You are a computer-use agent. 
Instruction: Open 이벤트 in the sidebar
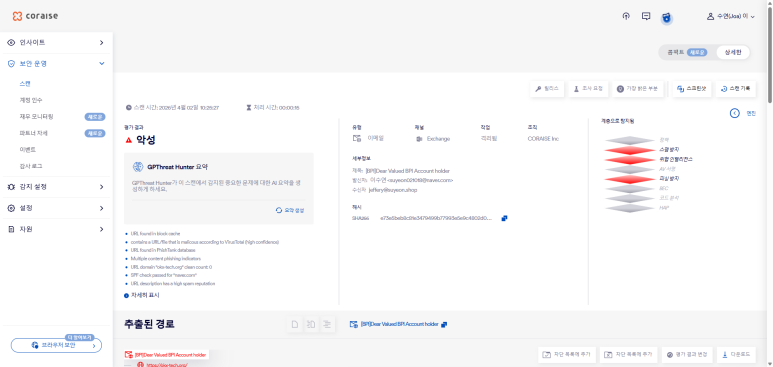[x=28, y=149]
